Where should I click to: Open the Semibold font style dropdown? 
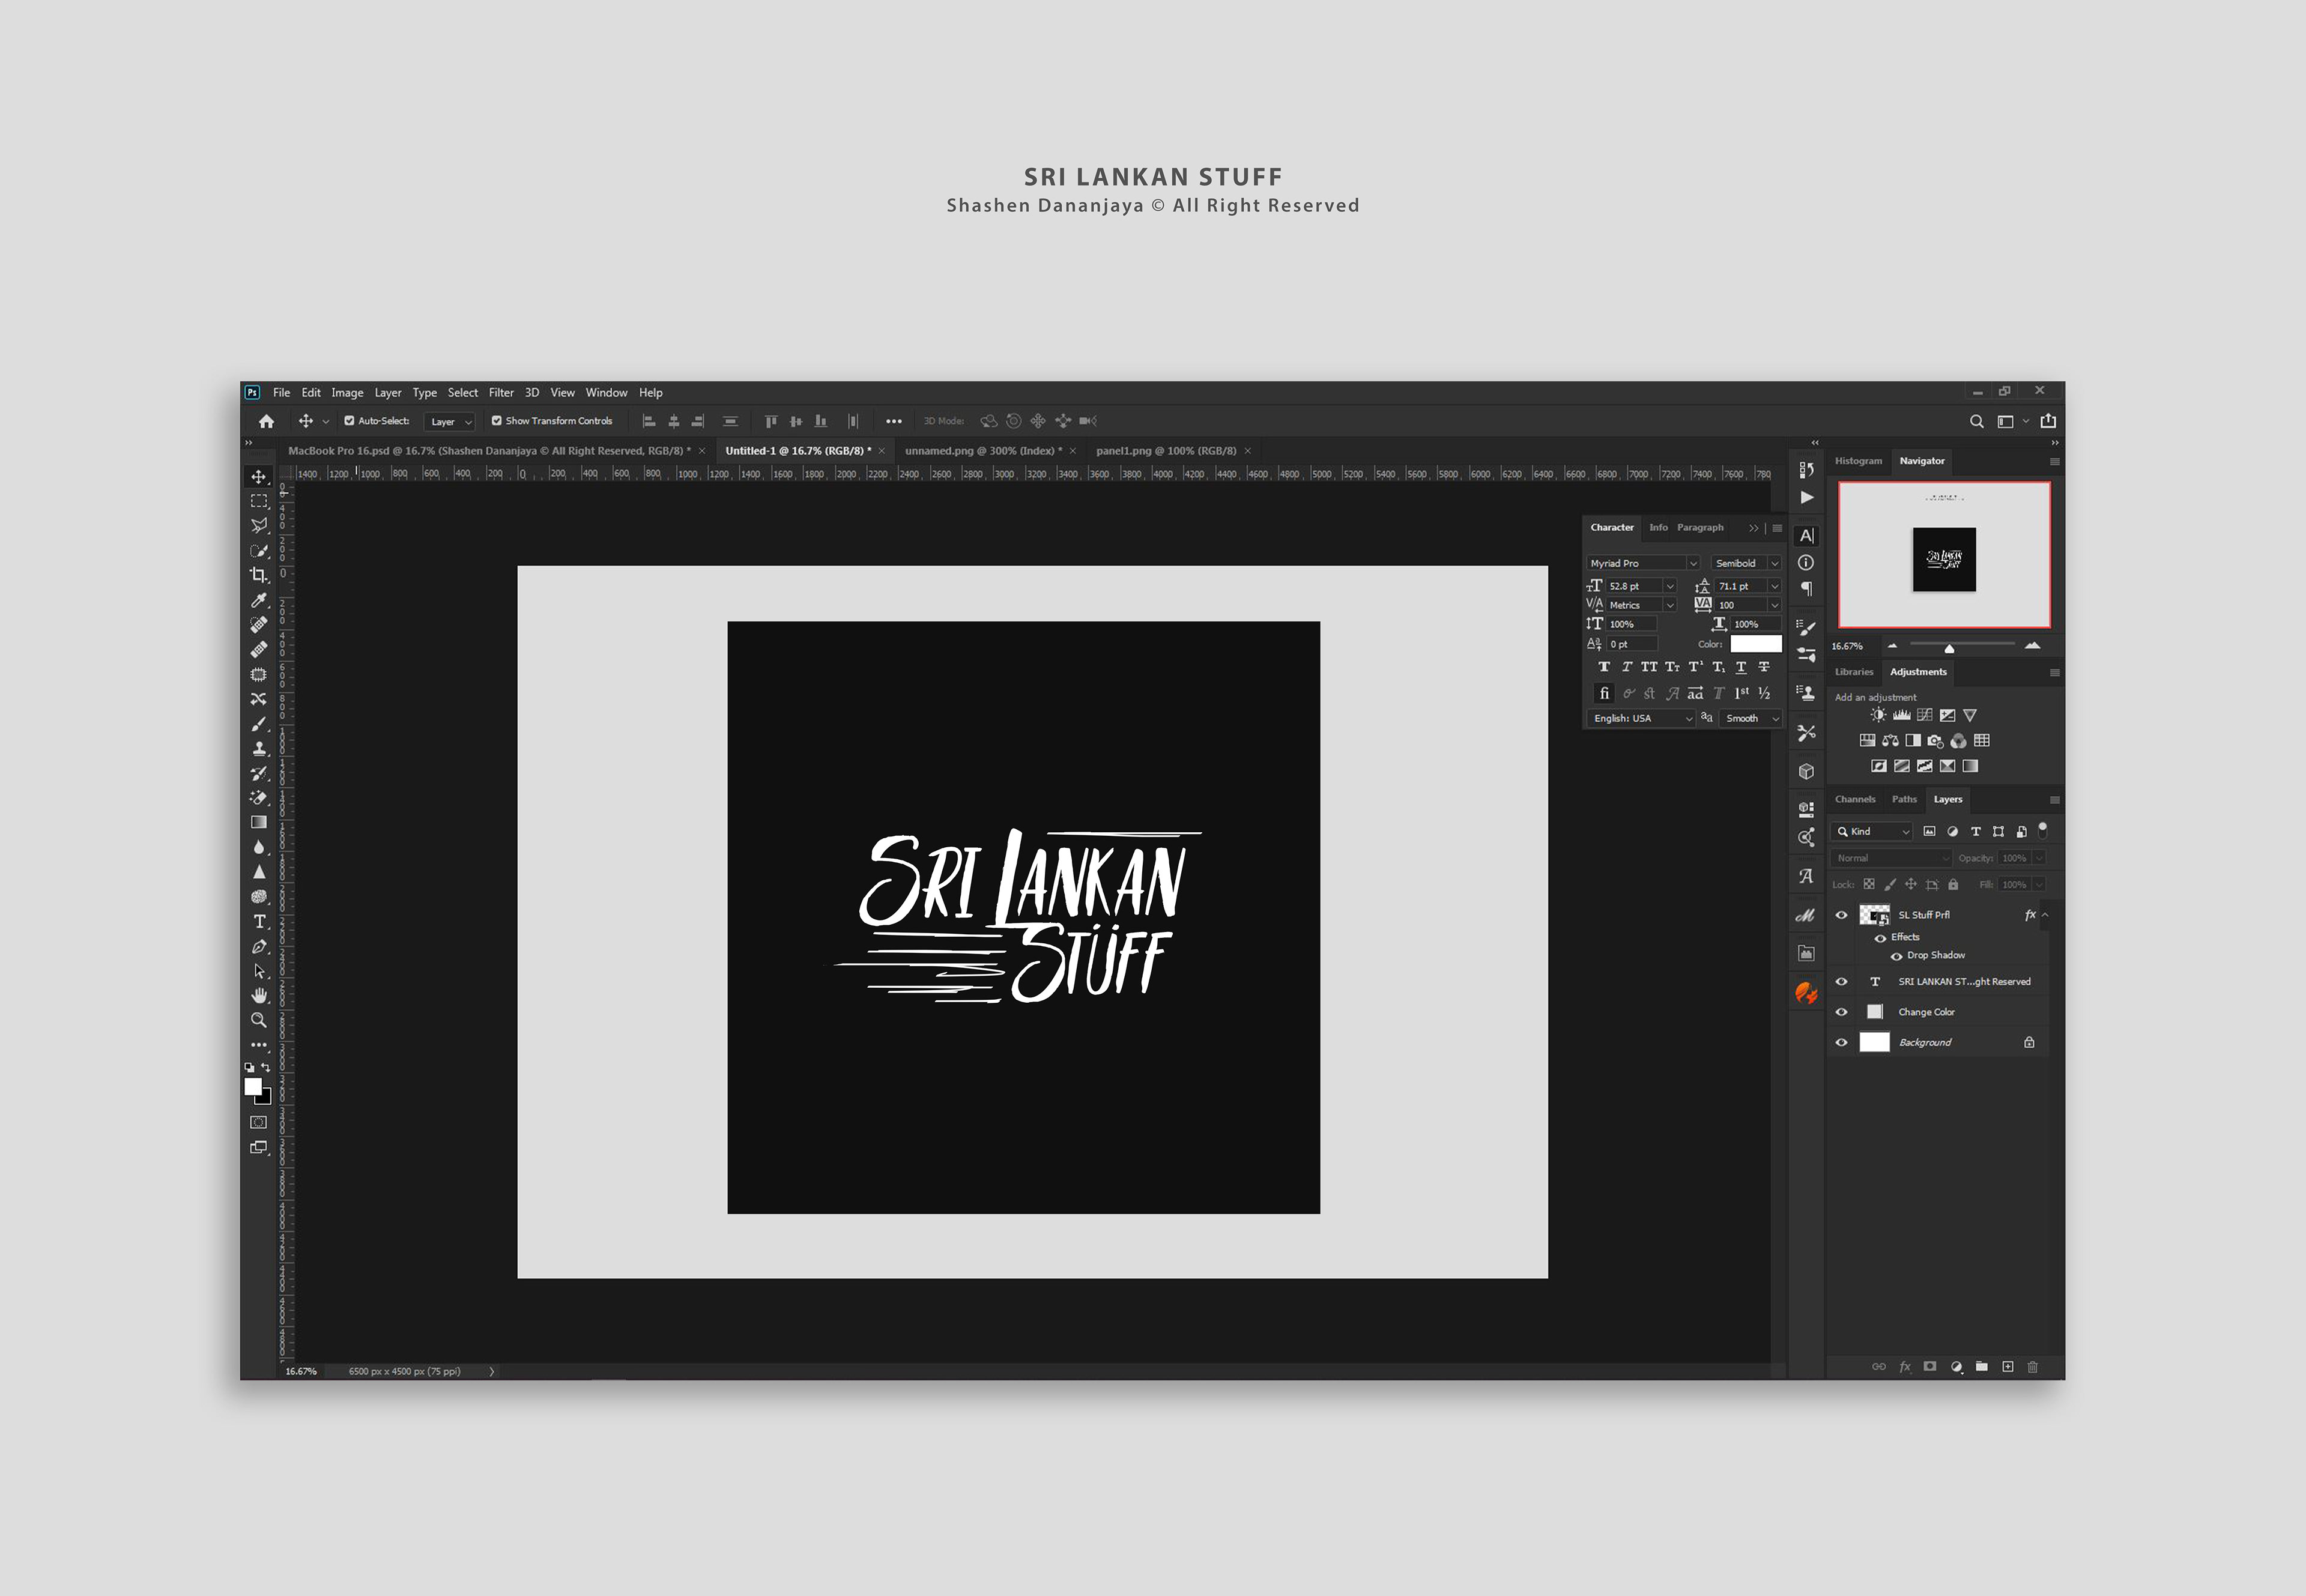(1774, 563)
